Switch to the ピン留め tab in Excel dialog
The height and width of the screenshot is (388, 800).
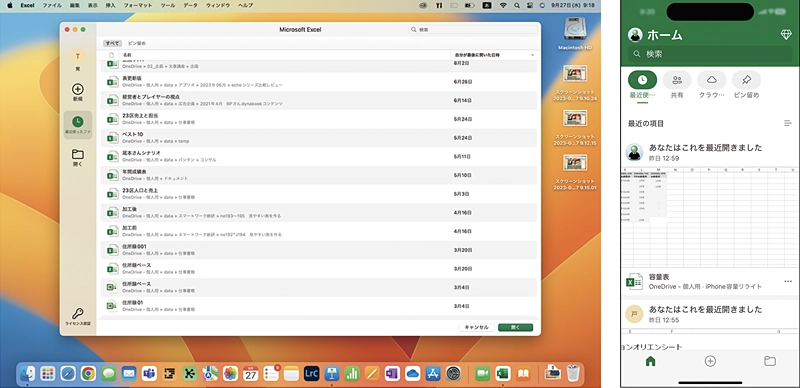137,43
